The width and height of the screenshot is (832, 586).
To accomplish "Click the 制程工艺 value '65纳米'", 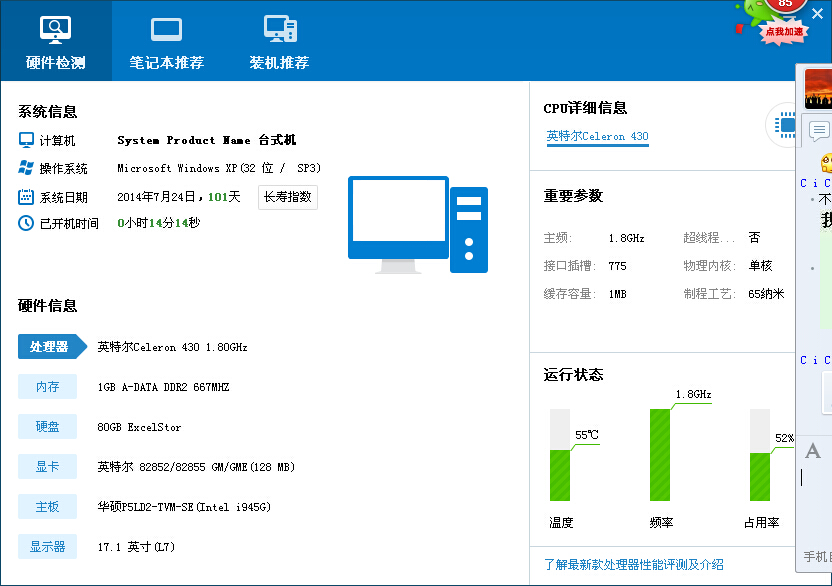I will tap(766, 294).
